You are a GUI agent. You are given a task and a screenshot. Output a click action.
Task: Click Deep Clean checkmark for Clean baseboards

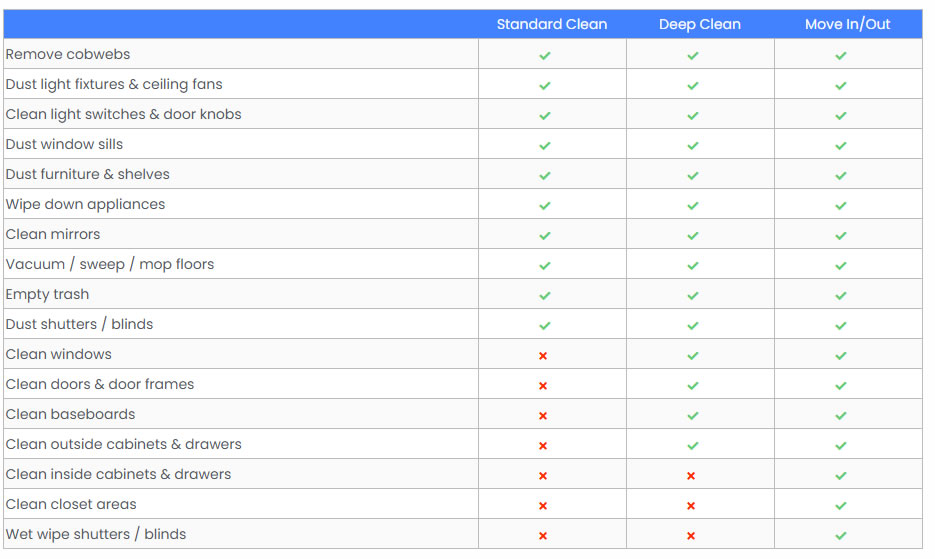(x=693, y=415)
